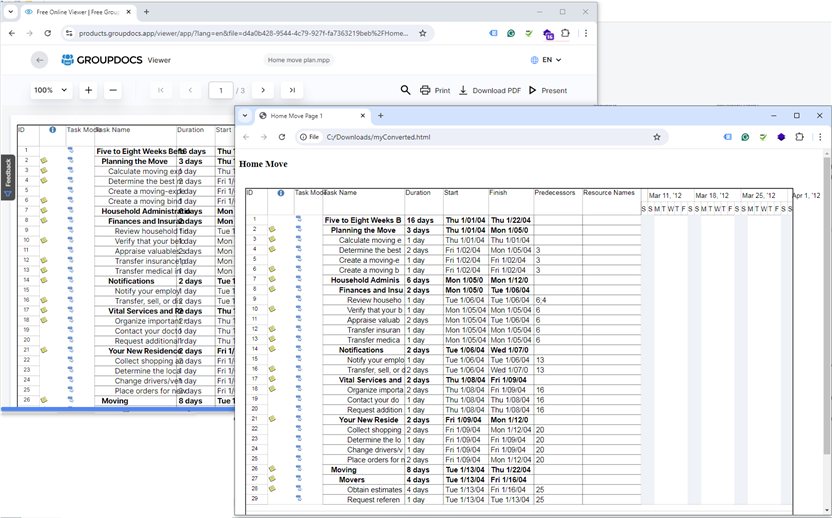
Task: Select the Home Move Page 1 tab
Action: coord(310,116)
